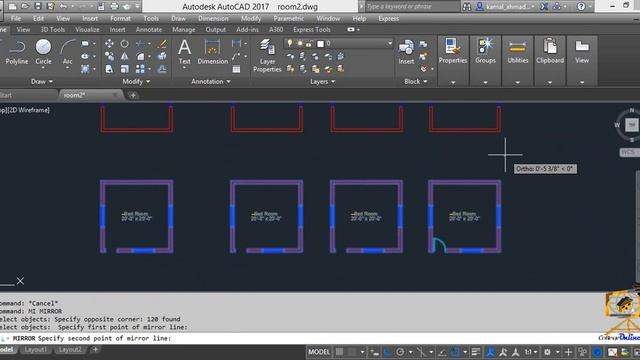Click the Offset tool icon
The image size is (640, 360).
[162, 69]
